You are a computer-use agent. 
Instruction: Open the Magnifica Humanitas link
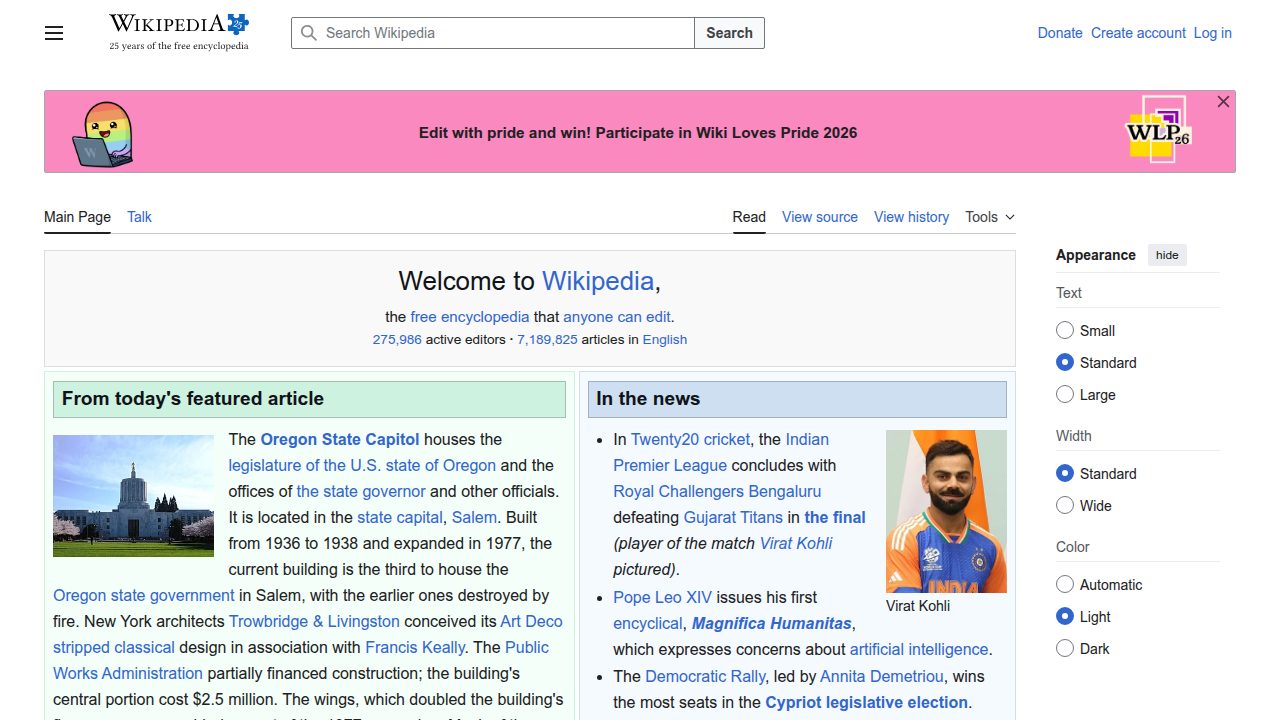click(772, 623)
